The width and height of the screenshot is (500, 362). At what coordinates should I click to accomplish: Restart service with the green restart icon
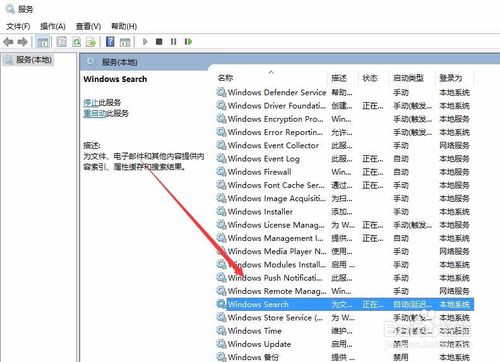[188, 42]
